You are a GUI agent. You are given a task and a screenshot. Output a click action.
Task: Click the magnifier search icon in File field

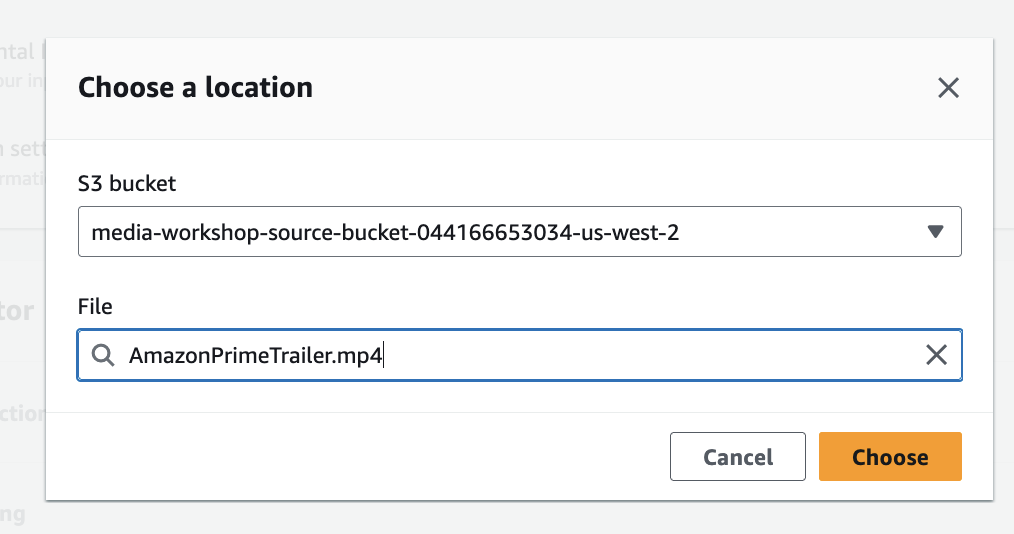103,355
